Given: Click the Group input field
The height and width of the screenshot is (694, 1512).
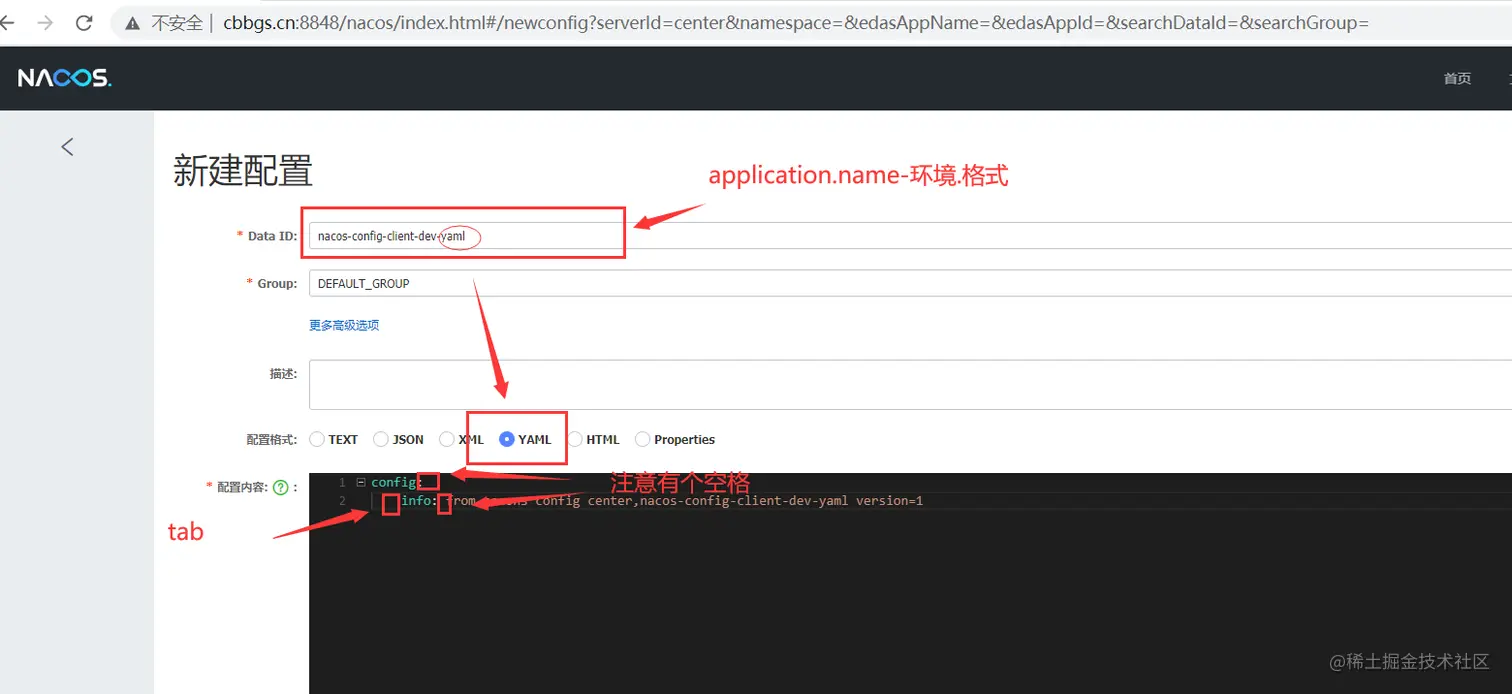Looking at the screenshot, I should pos(910,284).
